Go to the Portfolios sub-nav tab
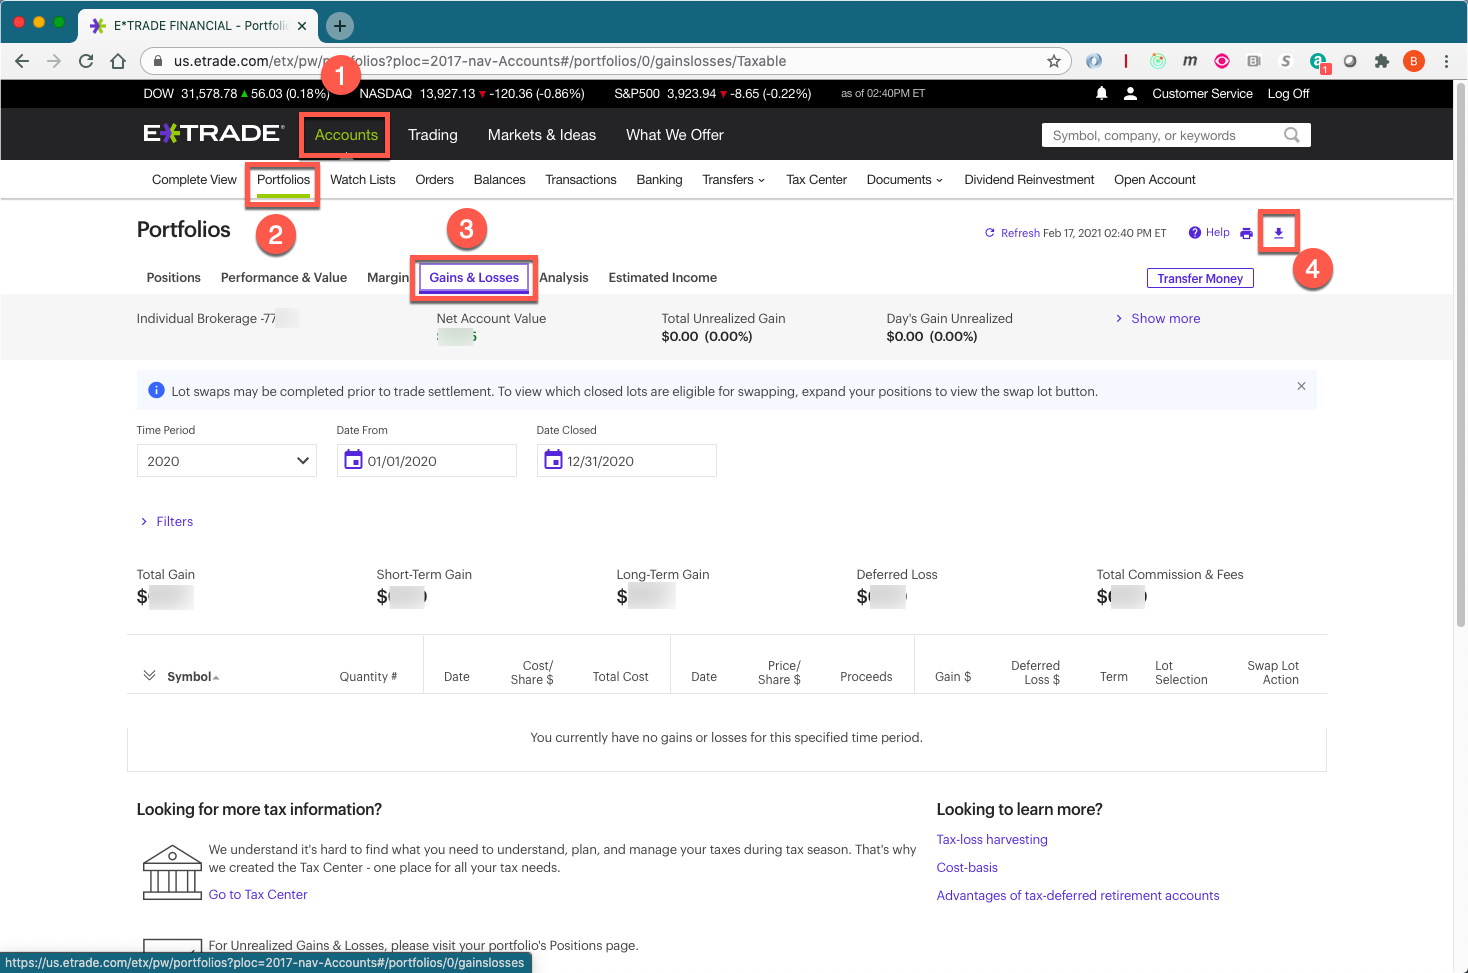Image resolution: width=1468 pixels, height=973 pixels. 284,180
